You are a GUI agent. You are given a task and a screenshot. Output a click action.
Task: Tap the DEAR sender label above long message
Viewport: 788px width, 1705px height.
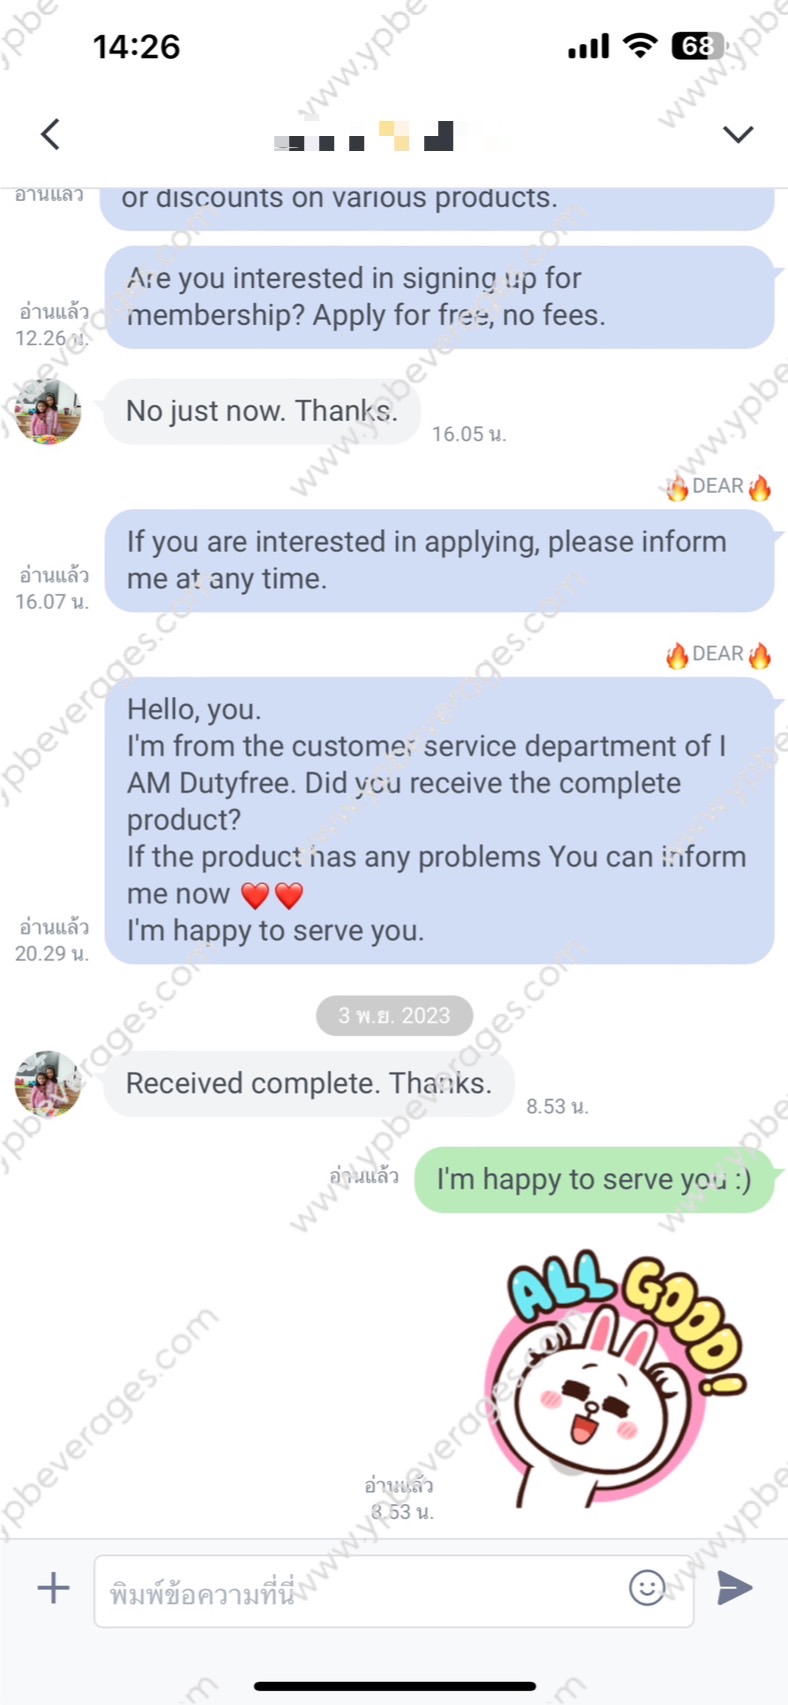point(719,654)
